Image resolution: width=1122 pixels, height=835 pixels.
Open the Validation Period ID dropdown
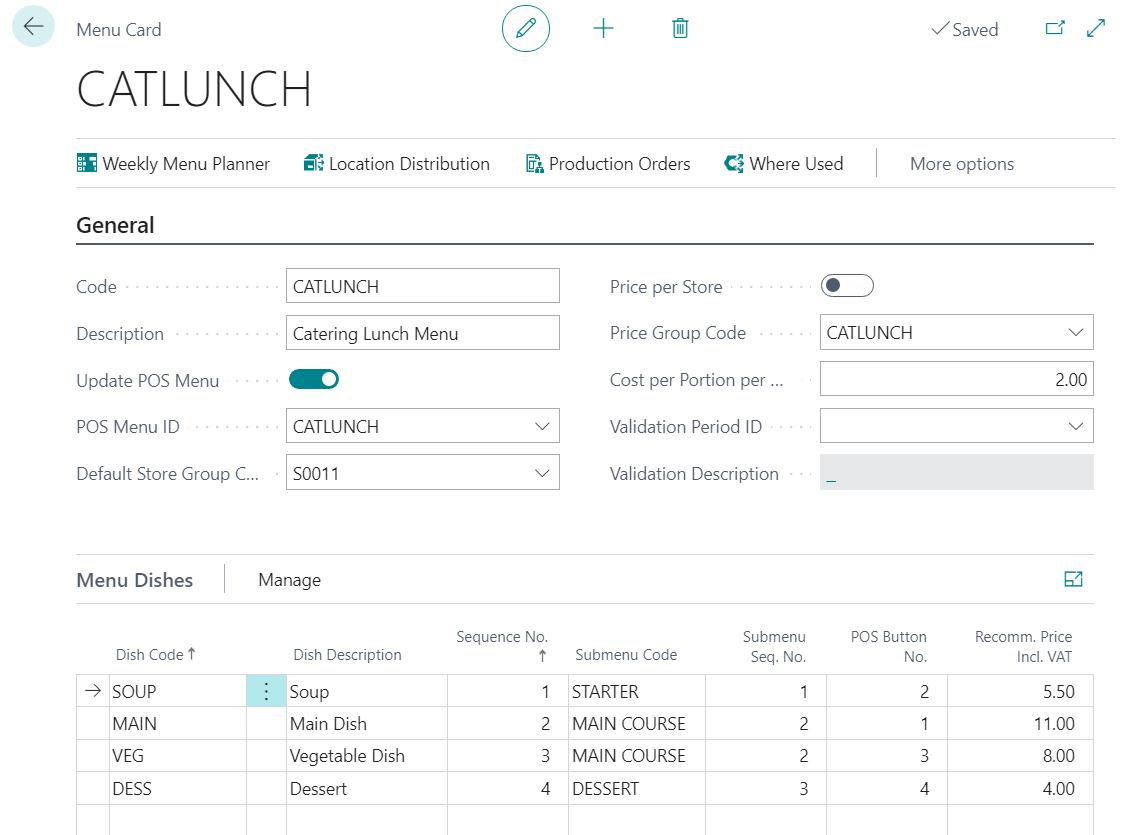(1075, 426)
